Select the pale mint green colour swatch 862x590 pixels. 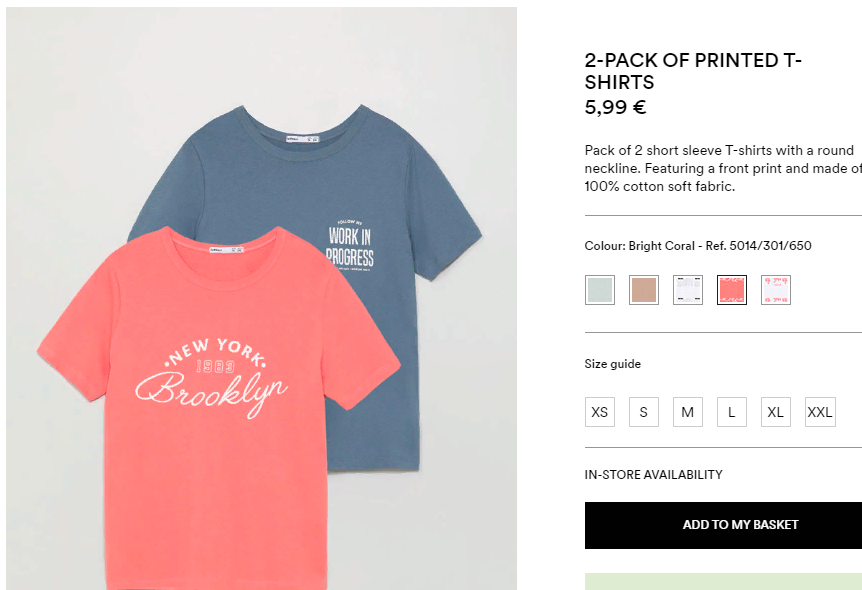pos(600,290)
